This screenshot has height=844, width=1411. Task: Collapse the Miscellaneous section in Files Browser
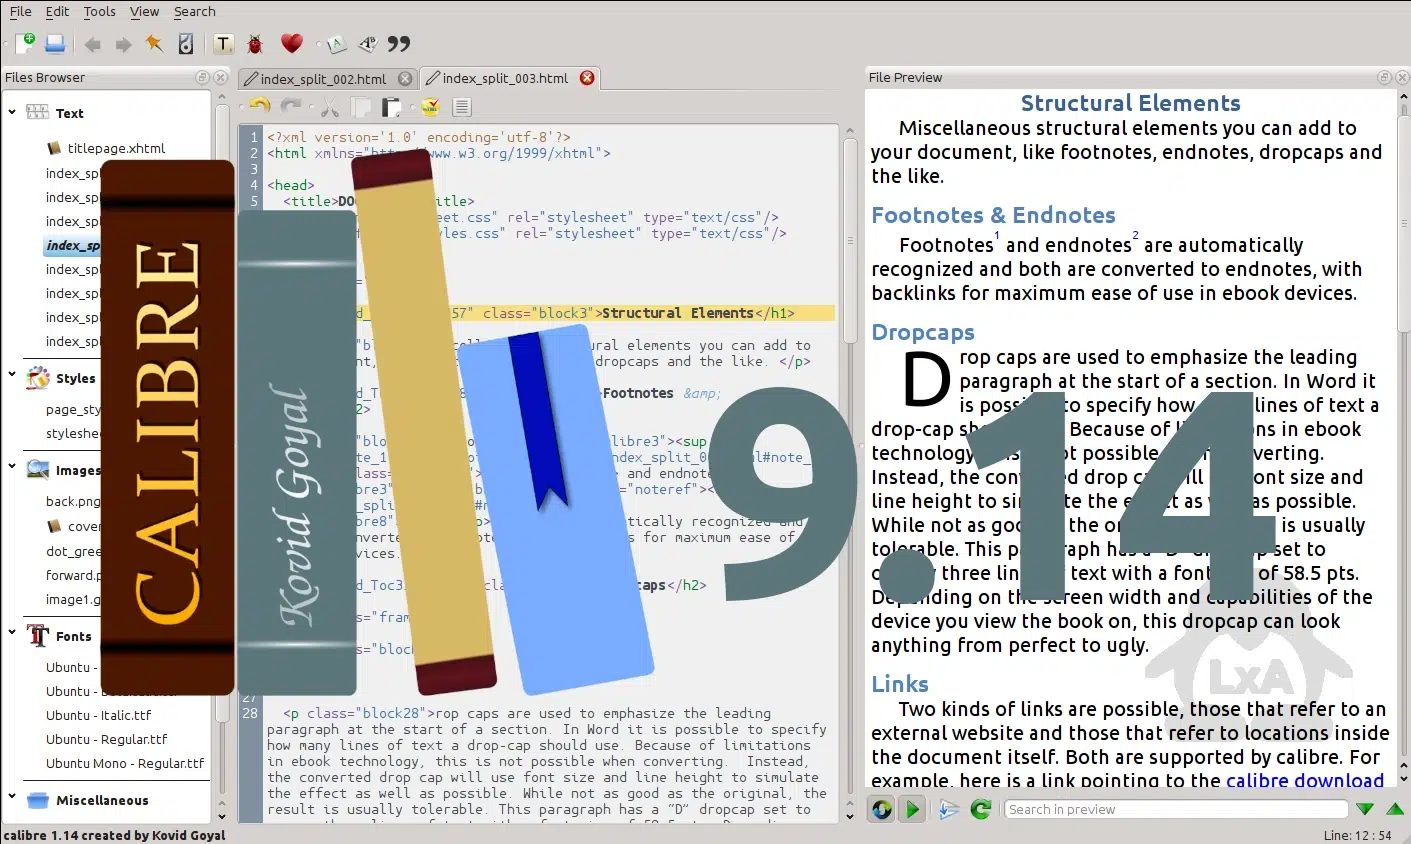[x=12, y=798]
